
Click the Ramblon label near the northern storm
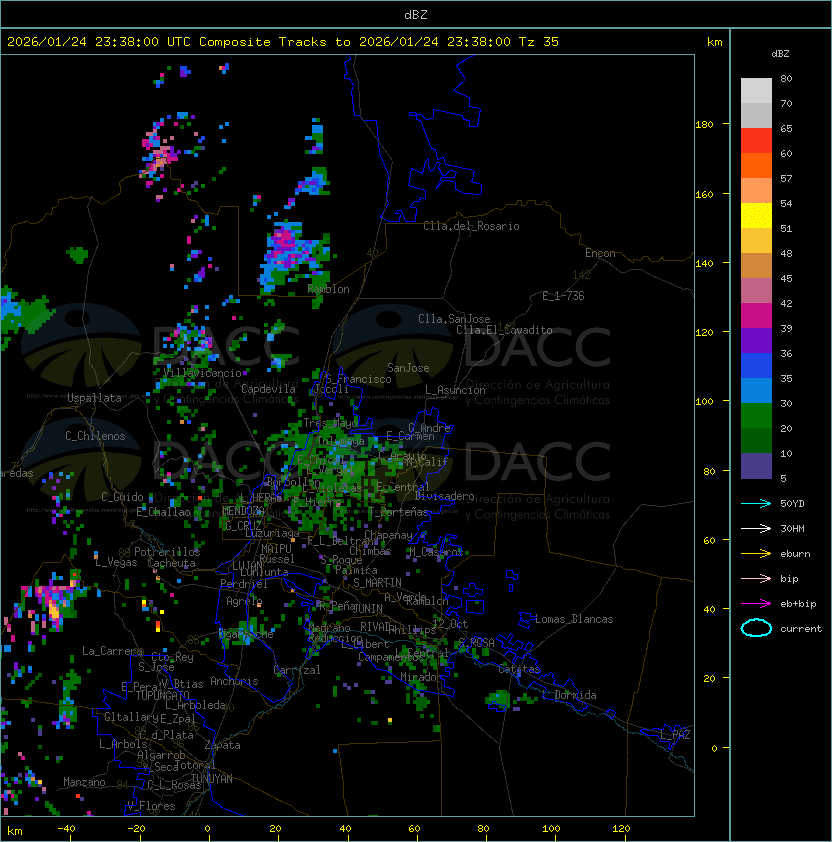(328, 289)
